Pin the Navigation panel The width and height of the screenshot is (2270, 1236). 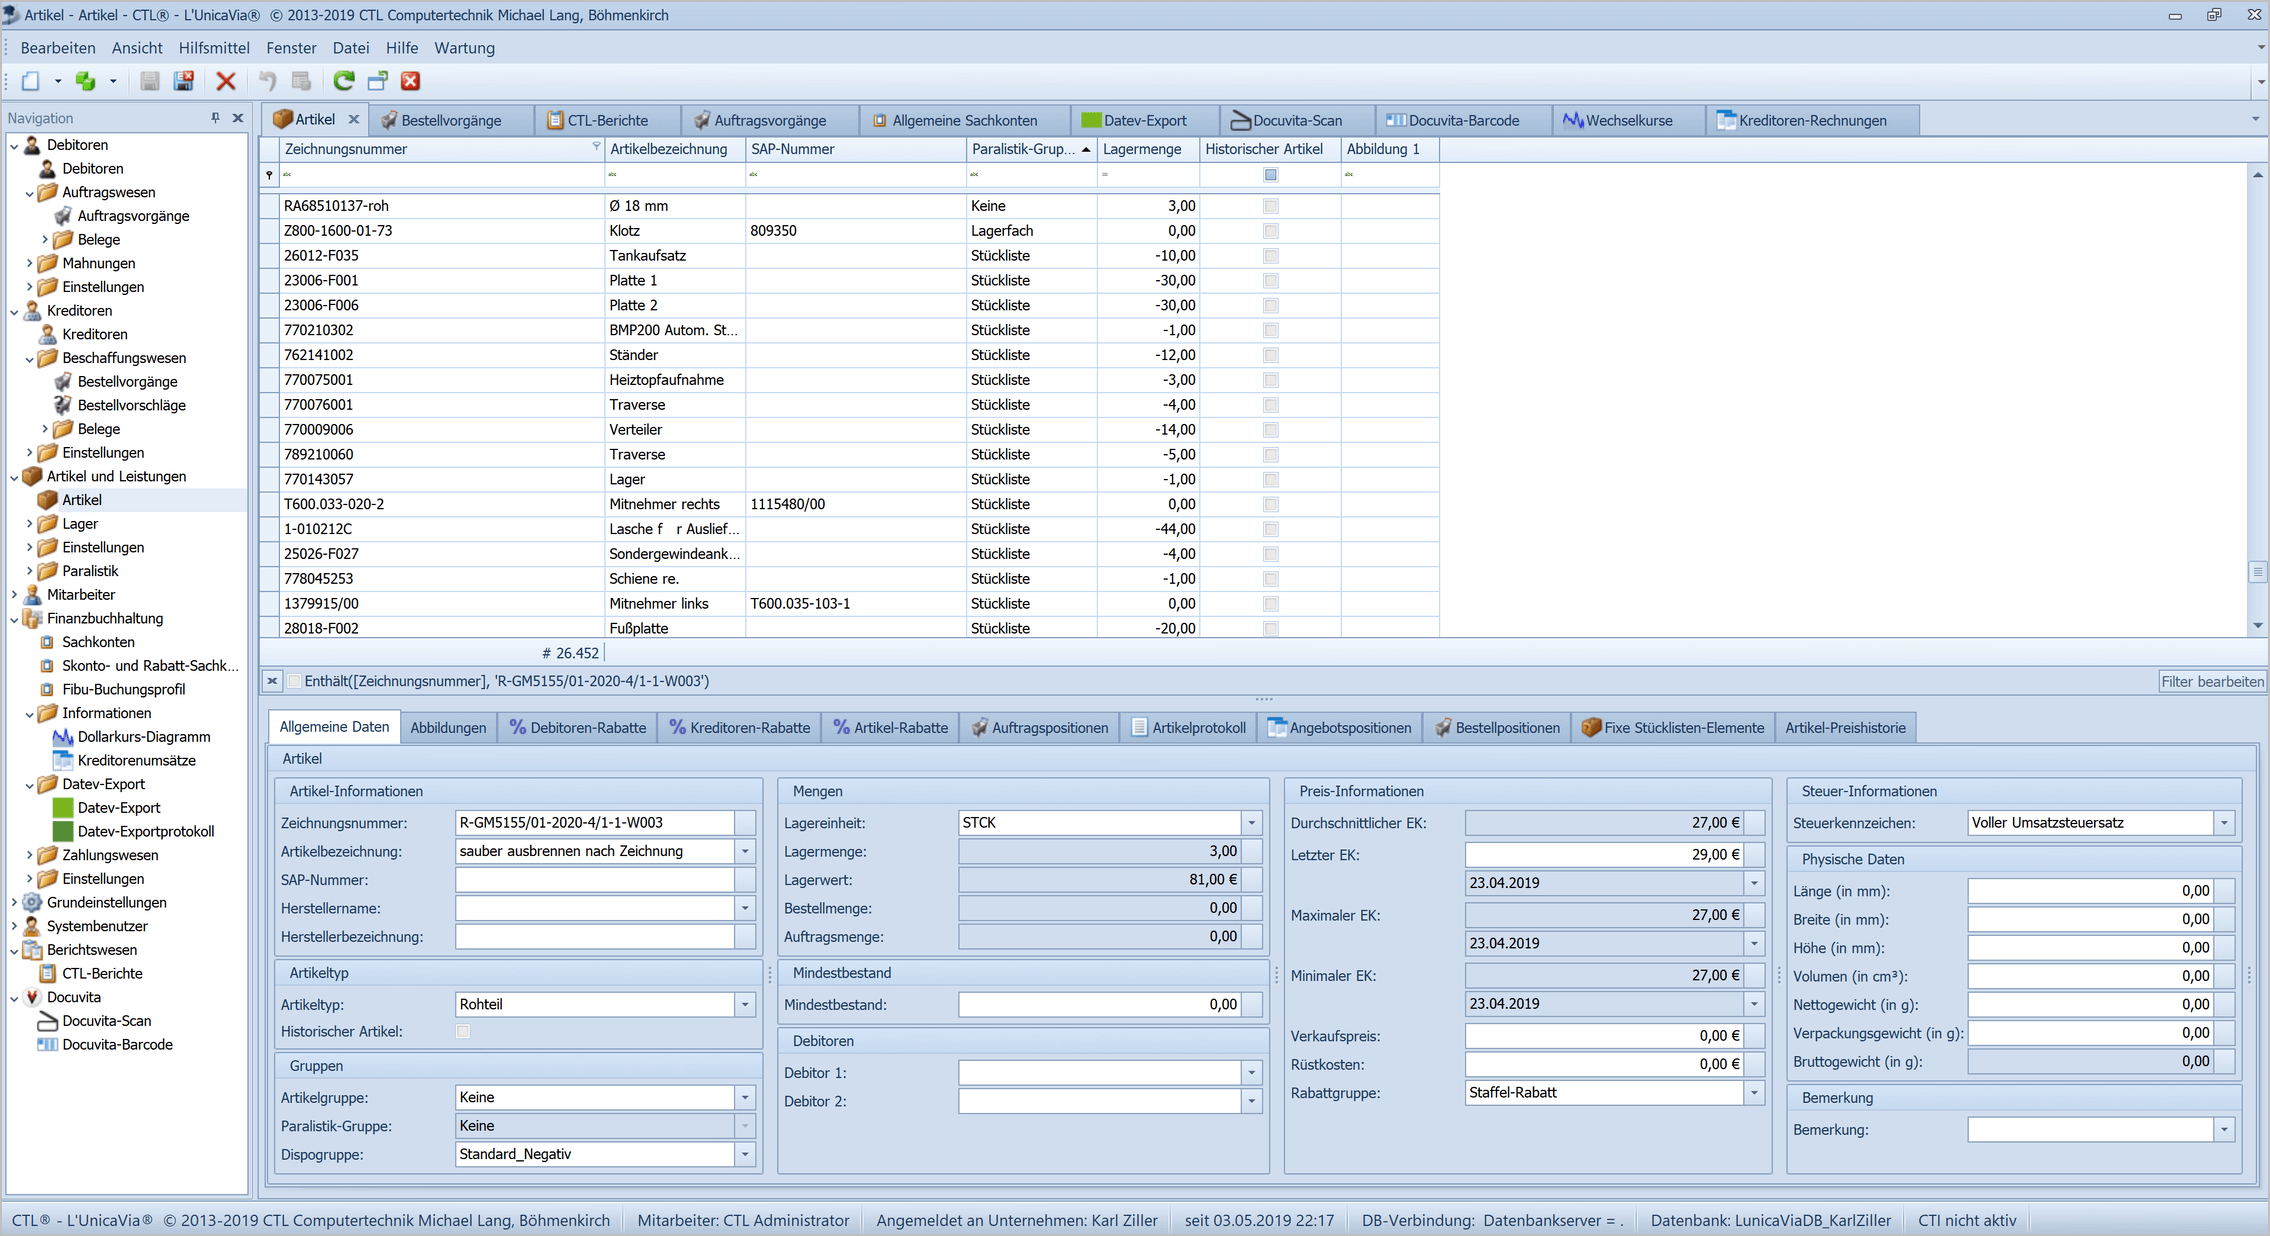215,118
